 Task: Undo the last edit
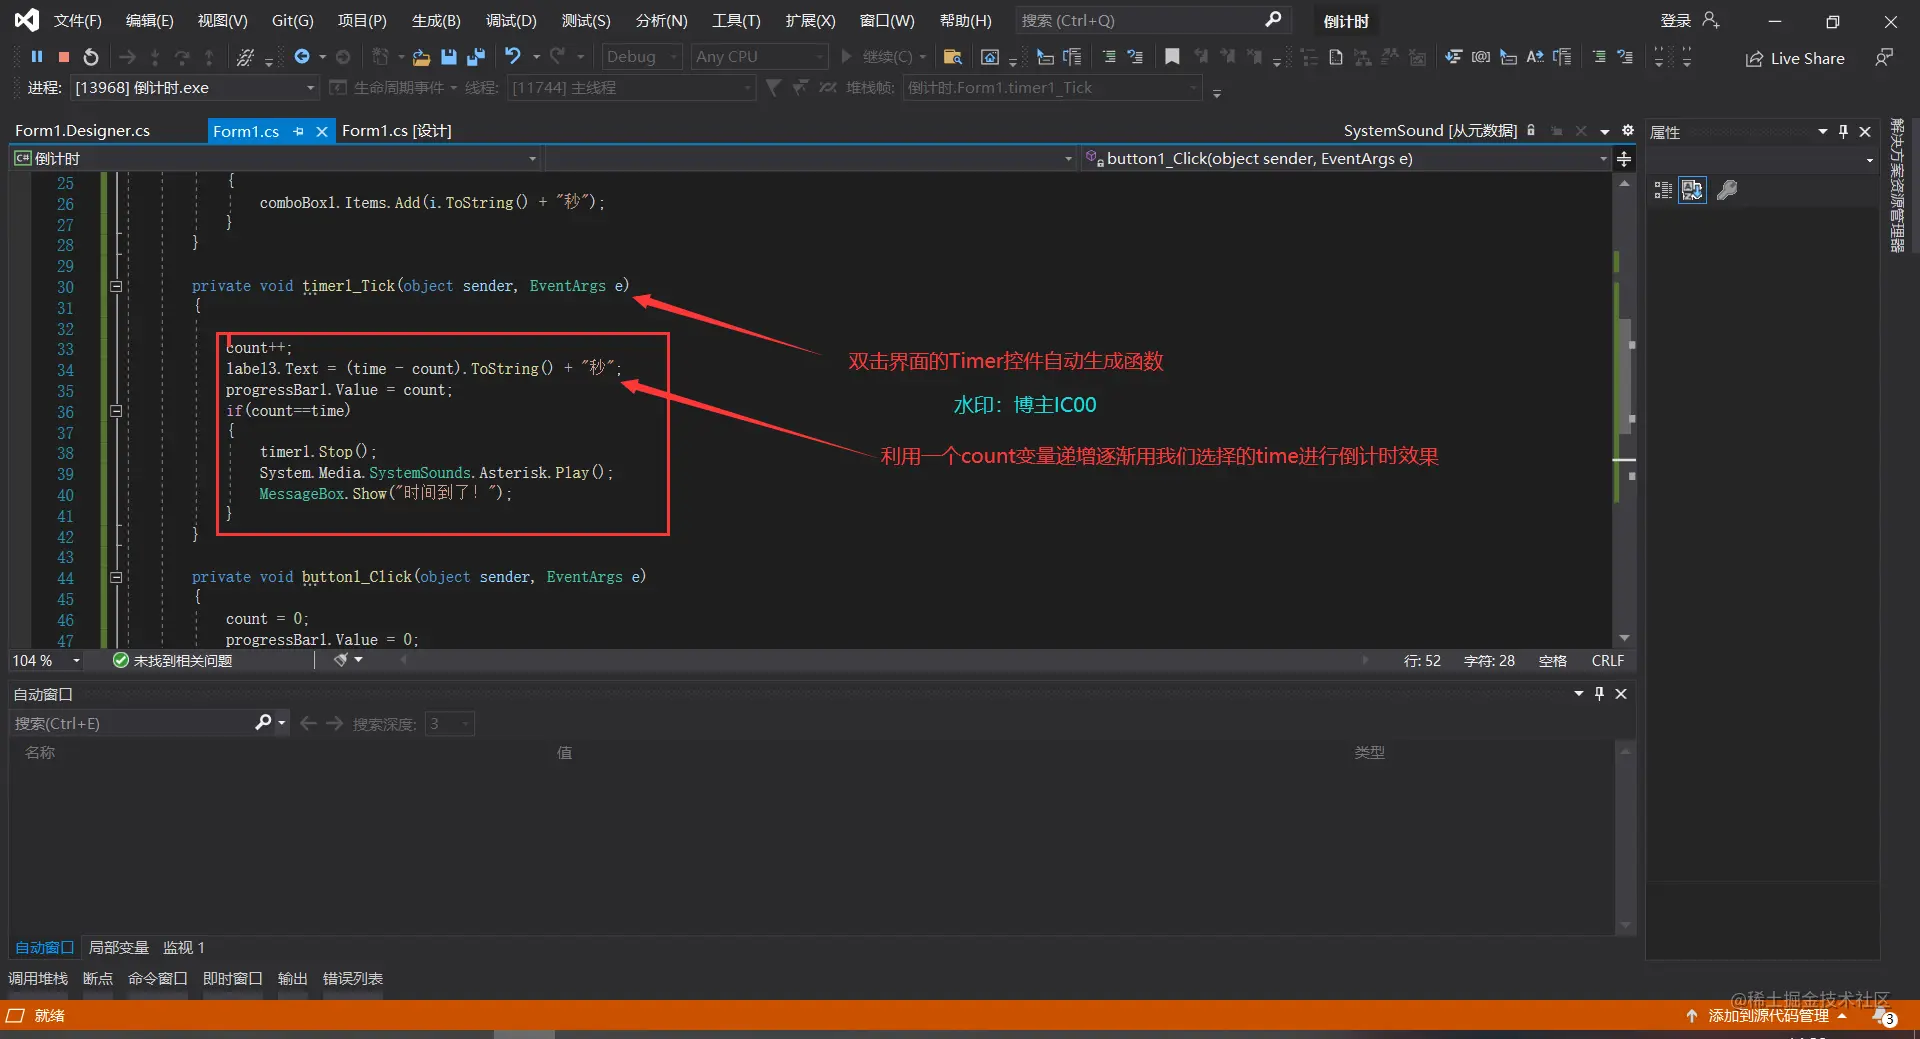(x=512, y=56)
